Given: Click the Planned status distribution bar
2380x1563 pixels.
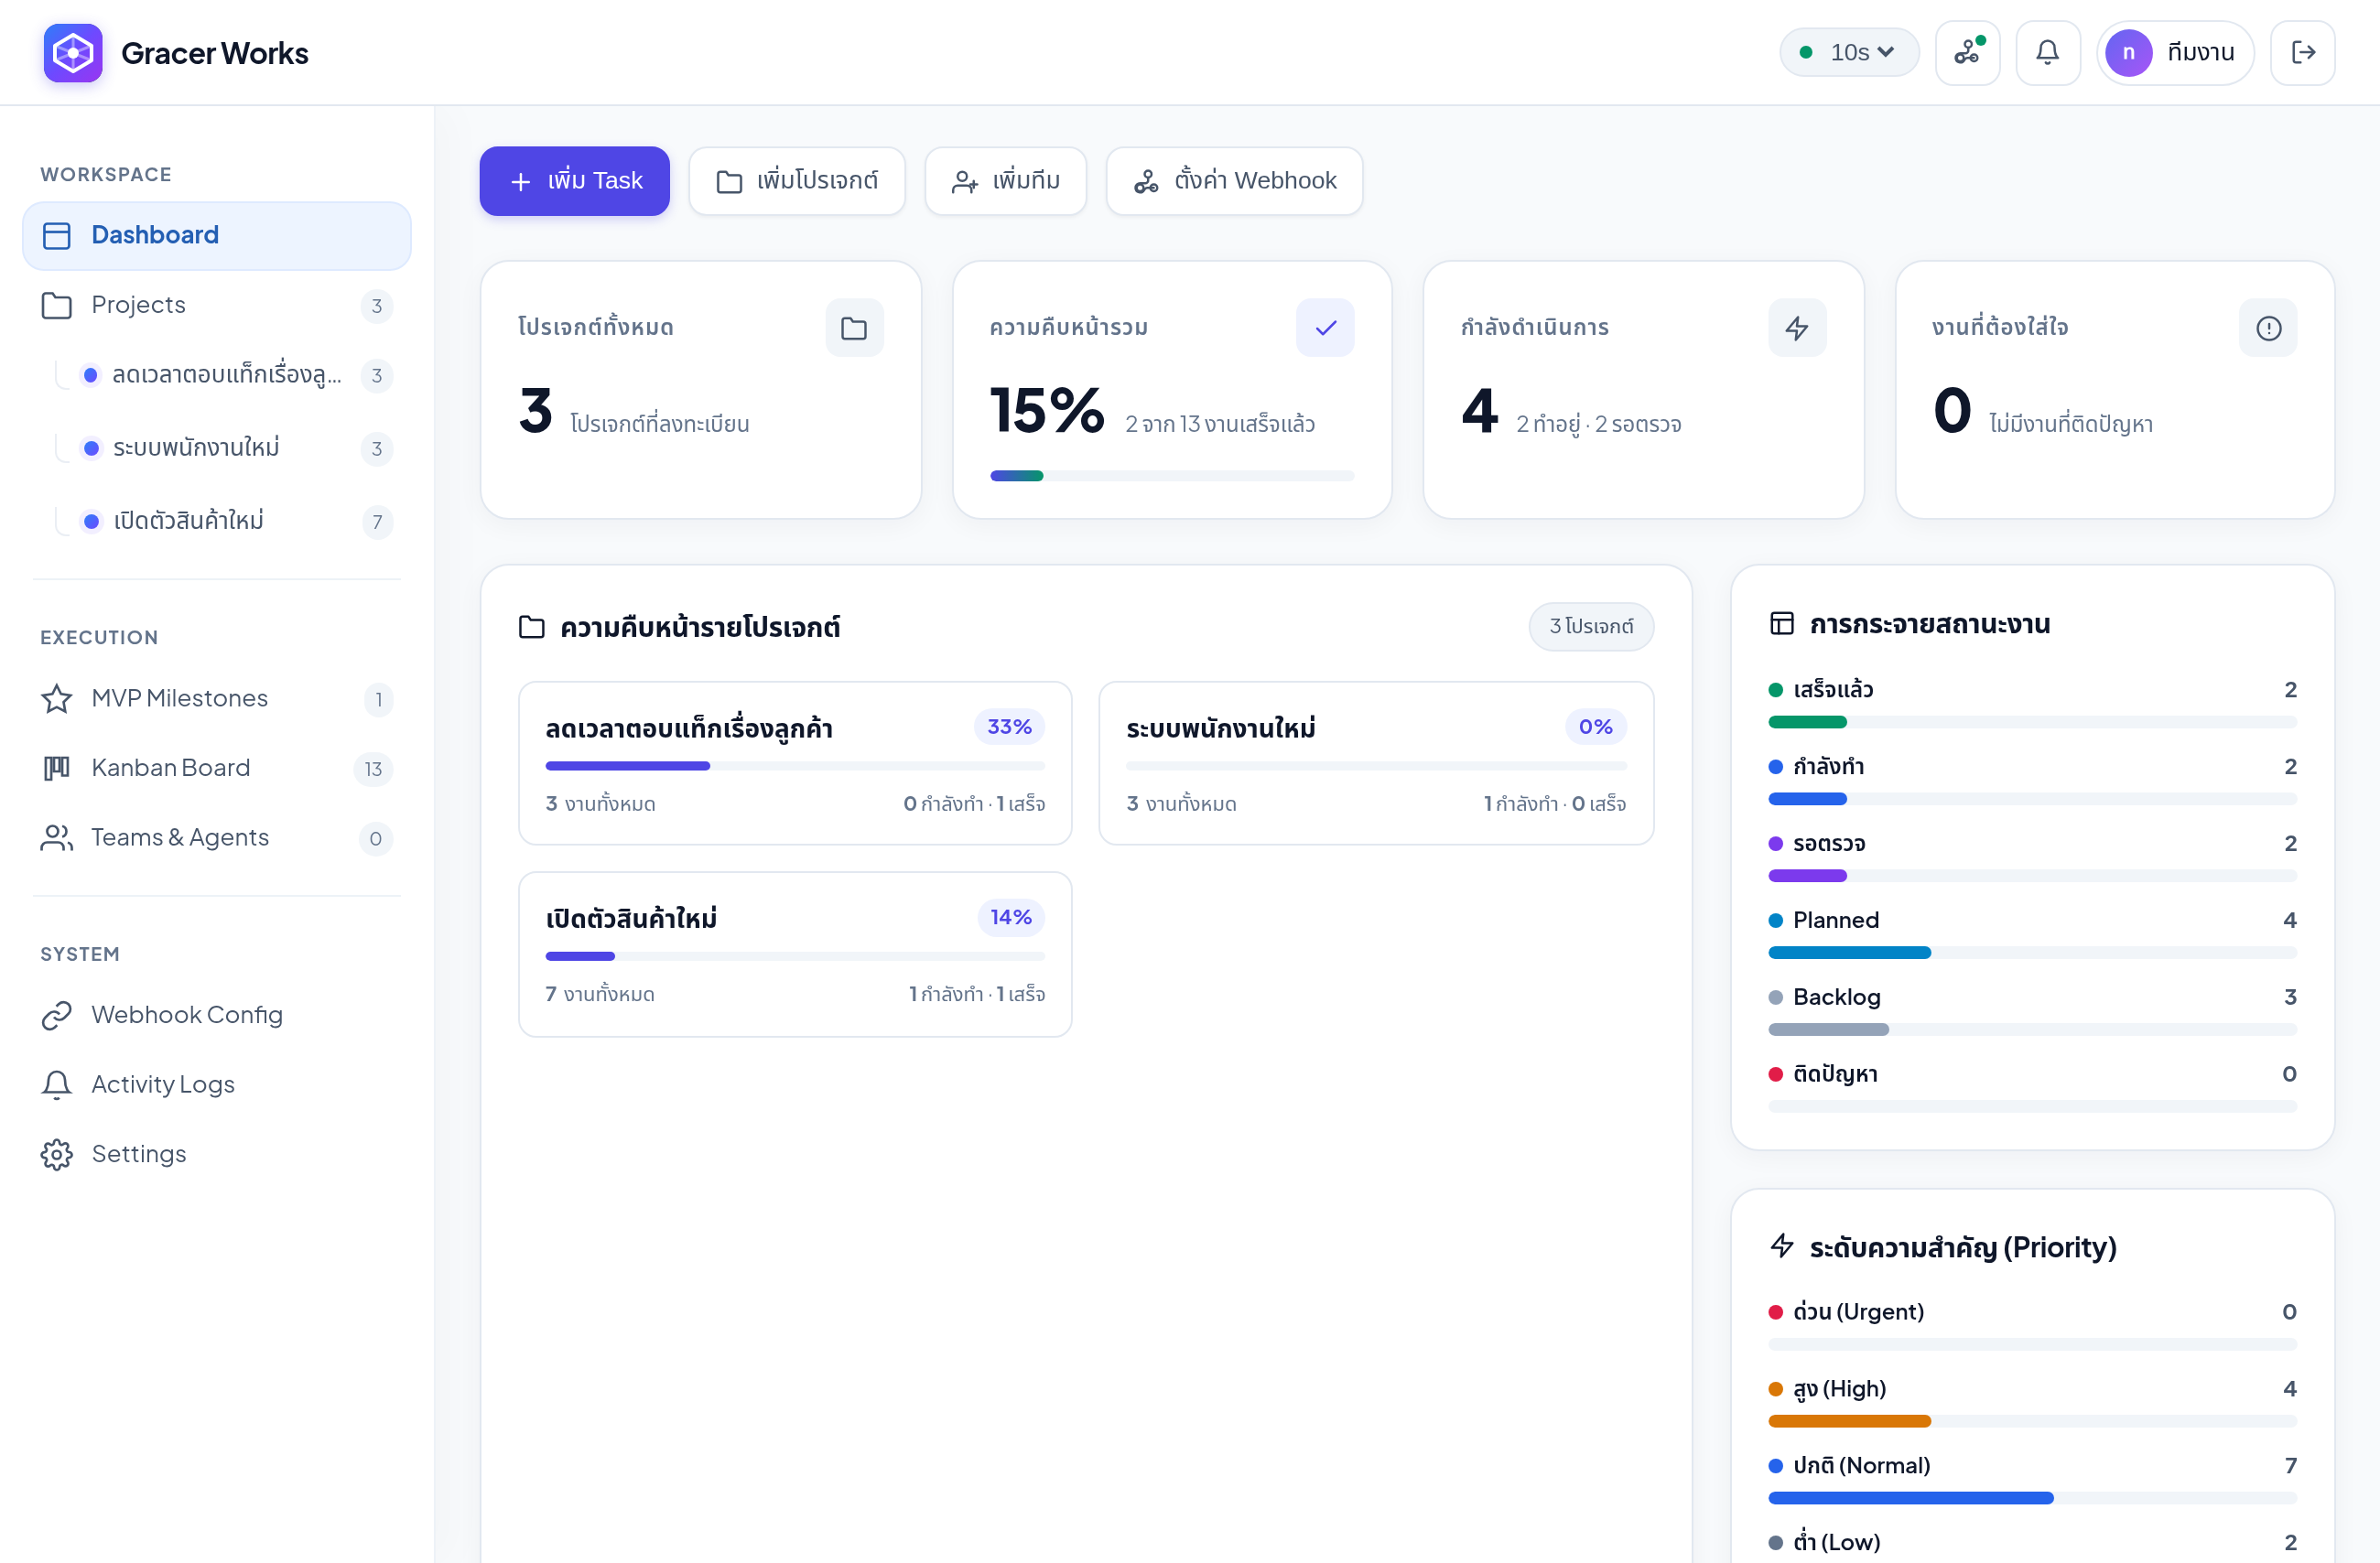Looking at the screenshot, I should tap(2032, 953).
